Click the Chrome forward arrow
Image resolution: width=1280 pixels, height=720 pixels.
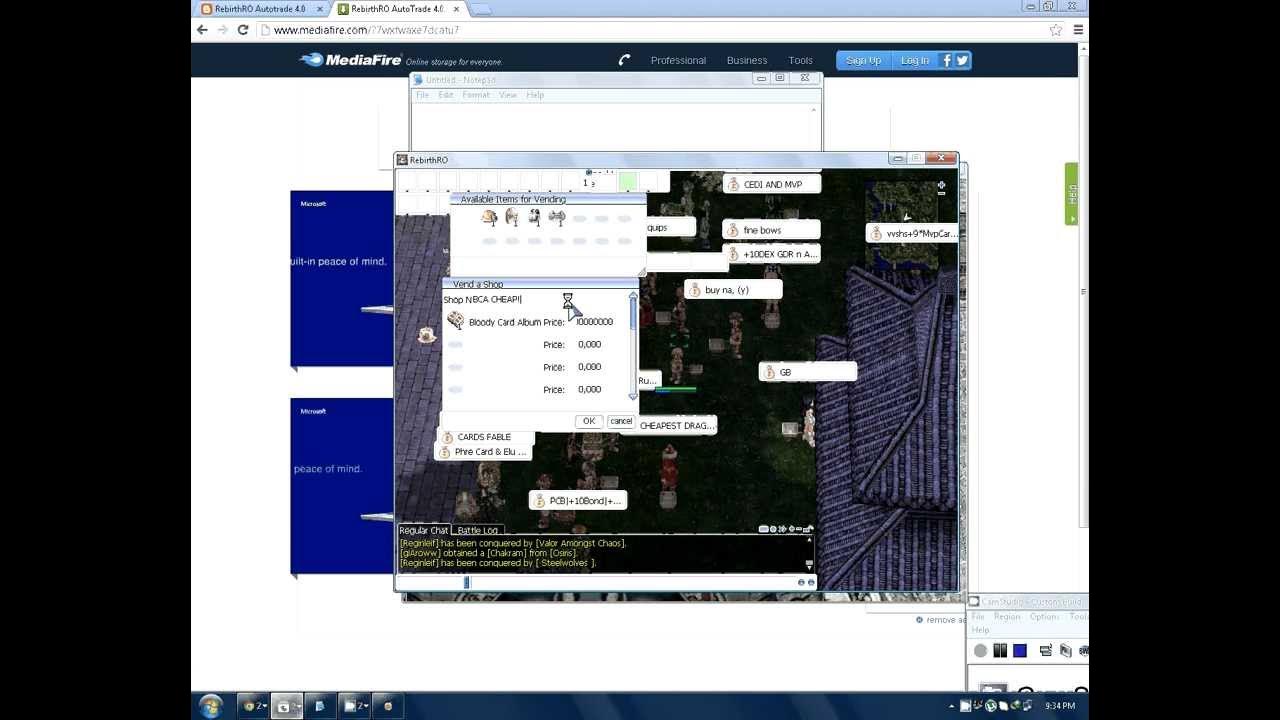pyautogui.click(x=222, y=30)
